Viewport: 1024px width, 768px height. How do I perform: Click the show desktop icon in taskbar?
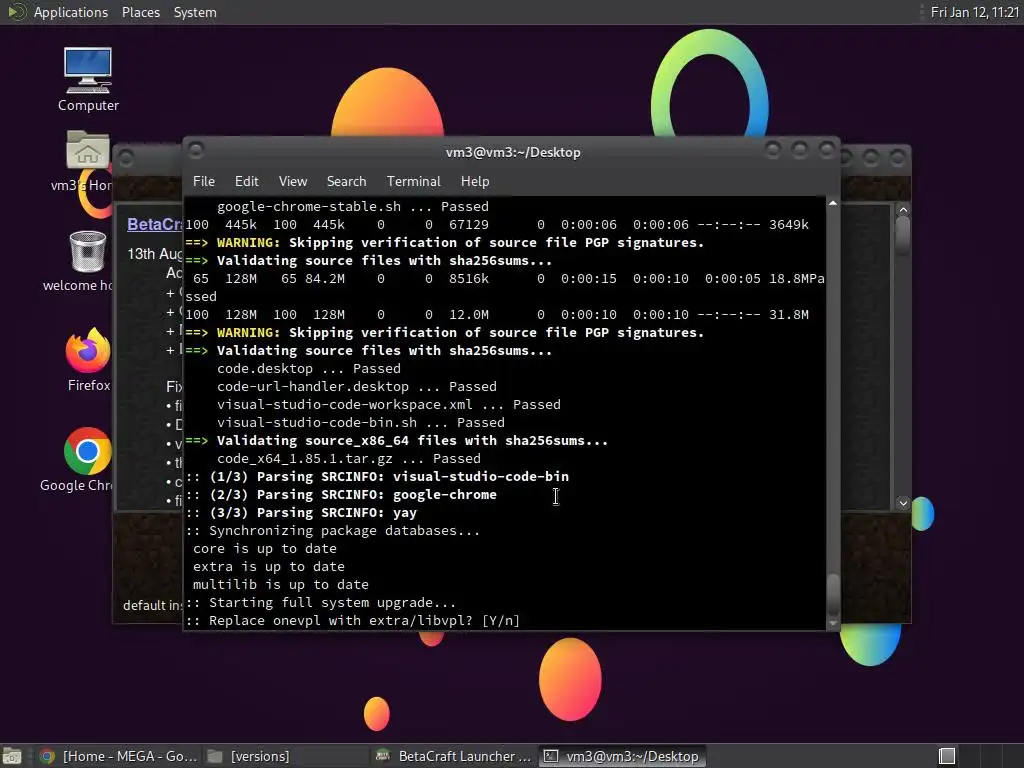(x=12, y=756)
